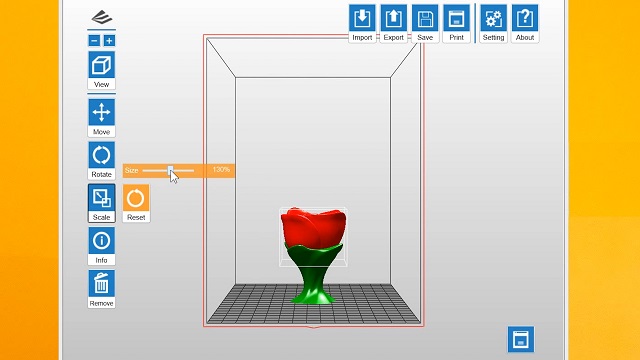
Task: Click the 130% size value
Action: tap(221, 169)
